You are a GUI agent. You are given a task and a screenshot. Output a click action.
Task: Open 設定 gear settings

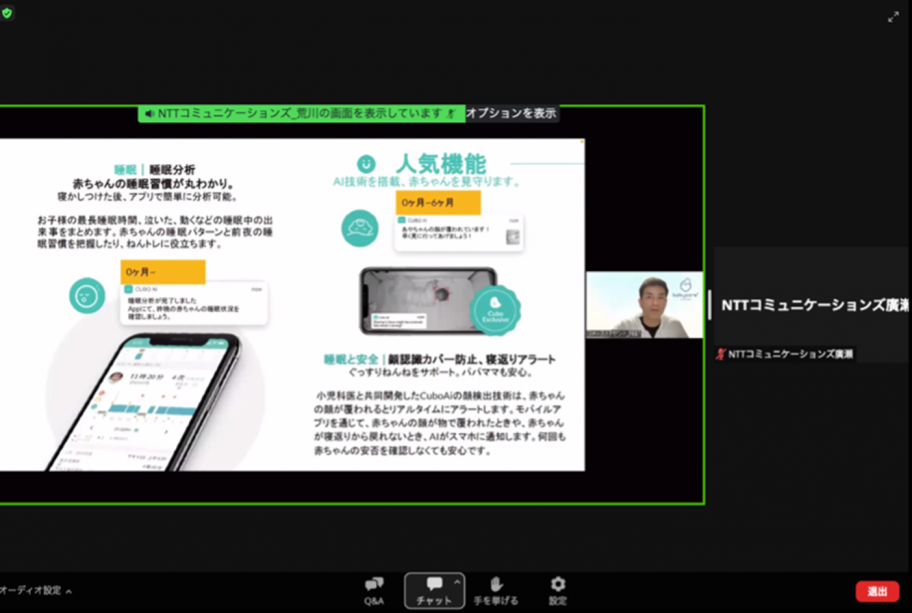click(557, 591)
